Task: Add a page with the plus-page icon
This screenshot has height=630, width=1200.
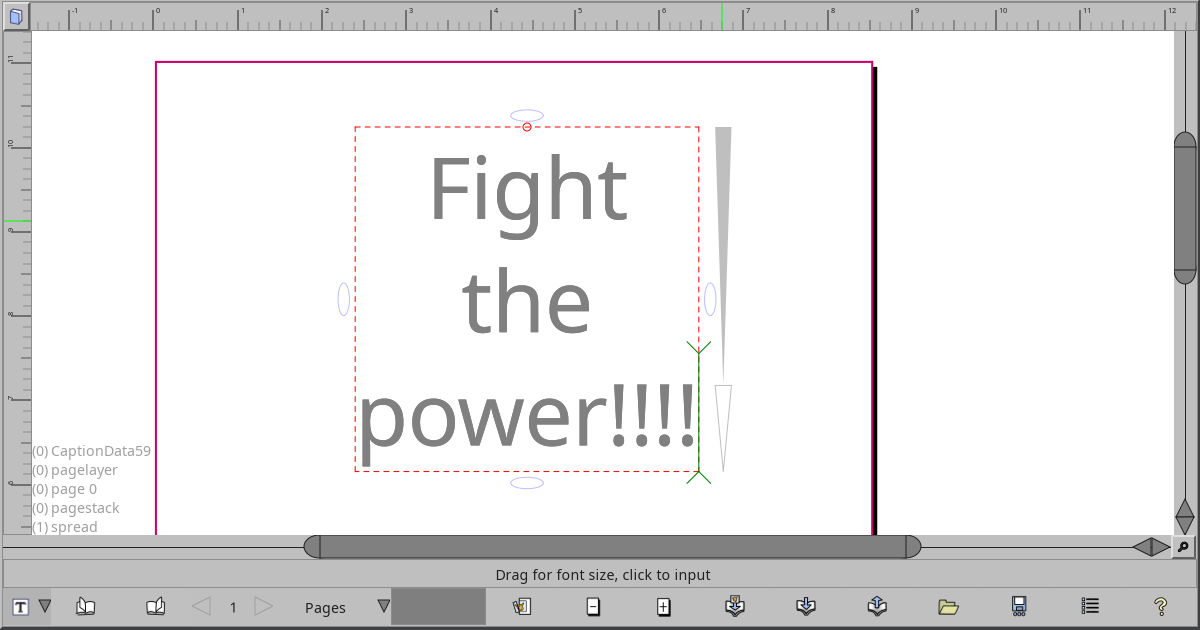Action: (x=664, y=606)
